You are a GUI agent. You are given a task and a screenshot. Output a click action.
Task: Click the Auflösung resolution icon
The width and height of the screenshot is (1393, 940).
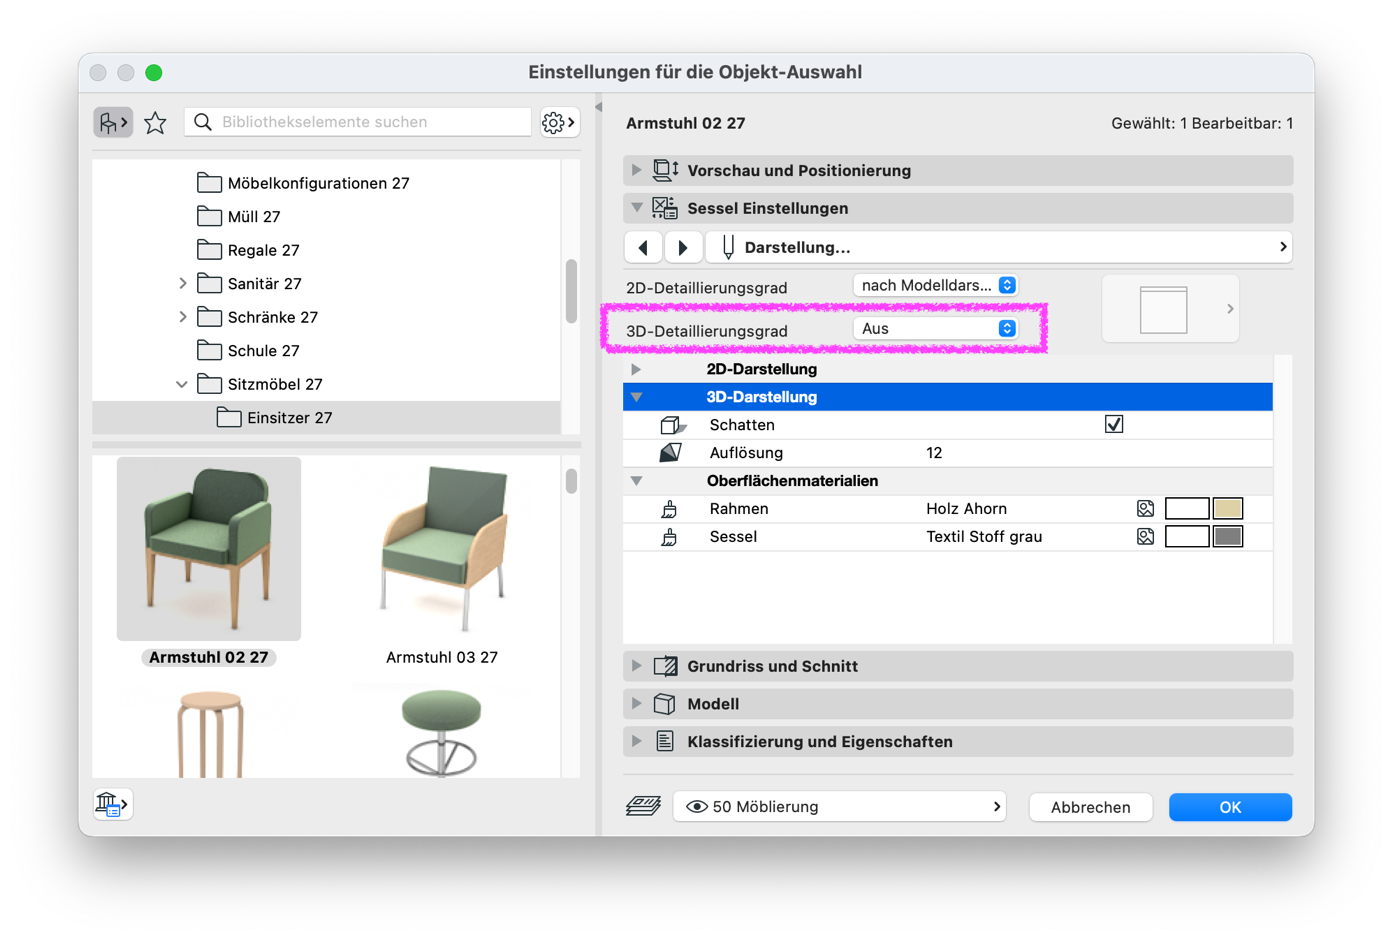point(671,453)
